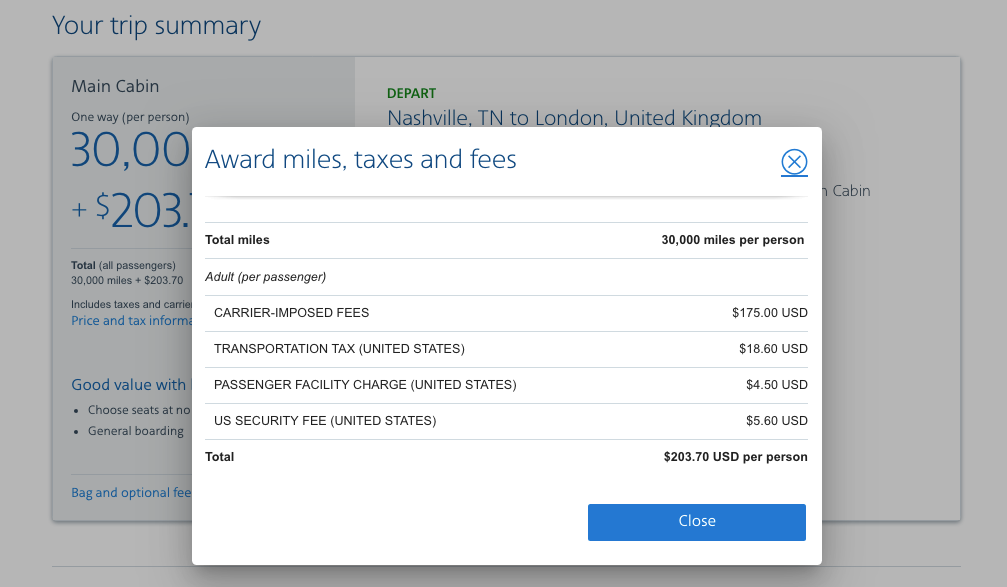Screen dimensions: 1007x587
Task: Close the dialog with the X icon
Action: click(794, 162)
